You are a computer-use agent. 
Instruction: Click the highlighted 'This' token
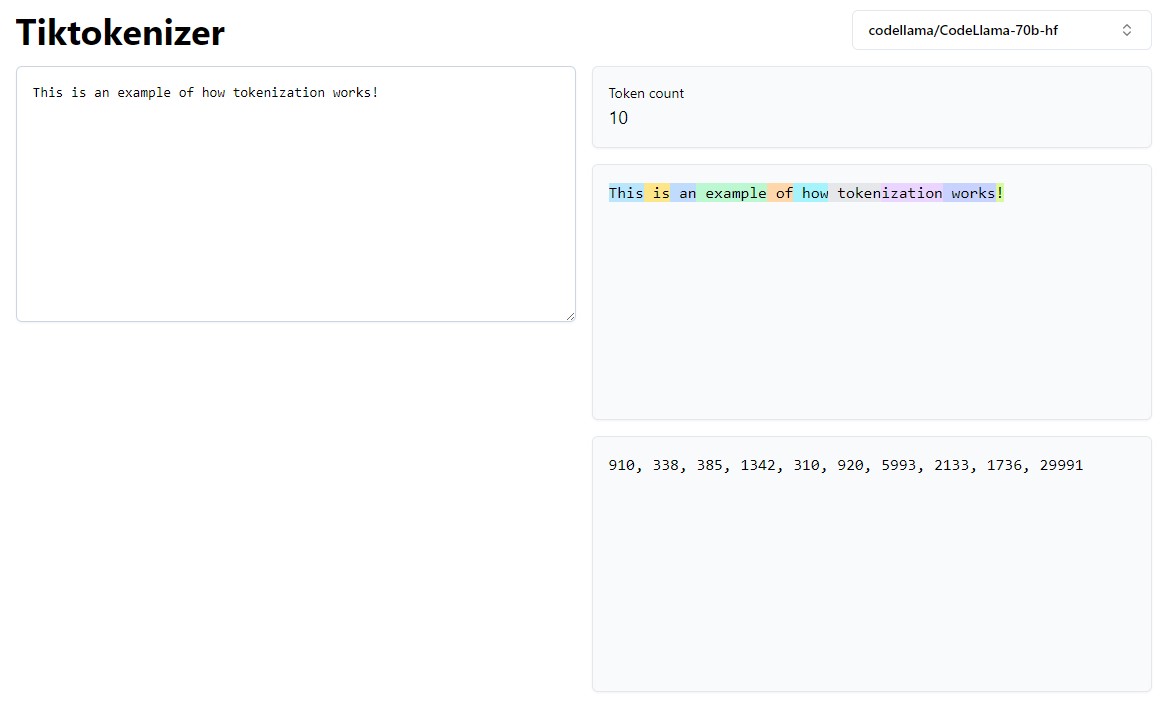[x=626, y=193]
